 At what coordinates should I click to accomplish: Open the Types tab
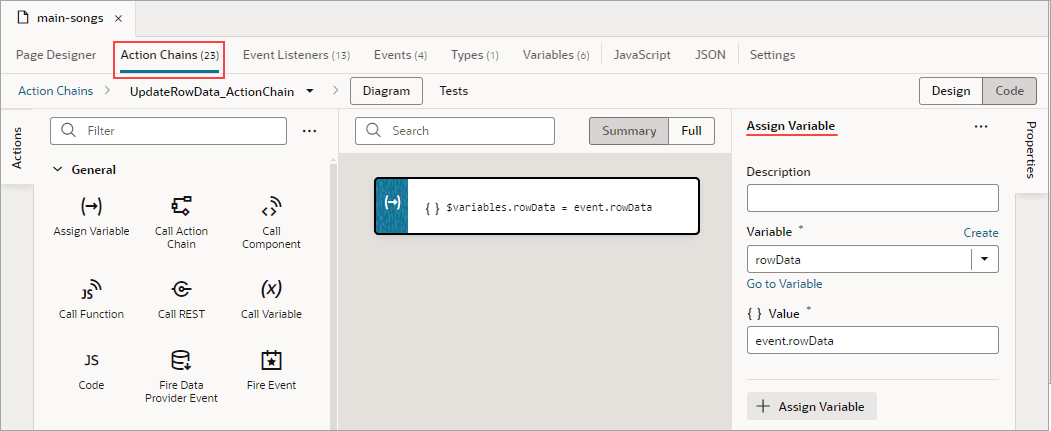(475, 55)
